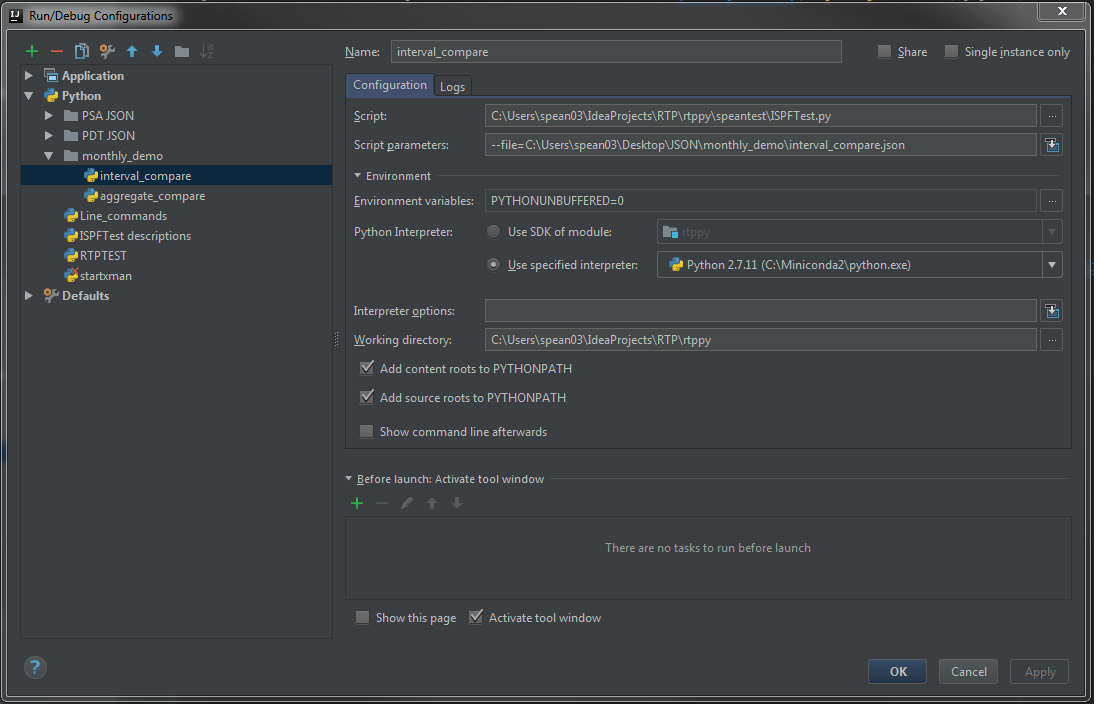Viewport: 1098px width, 706px height.
Task: Add a new run configuration
Action: click(x=32, y=51)
